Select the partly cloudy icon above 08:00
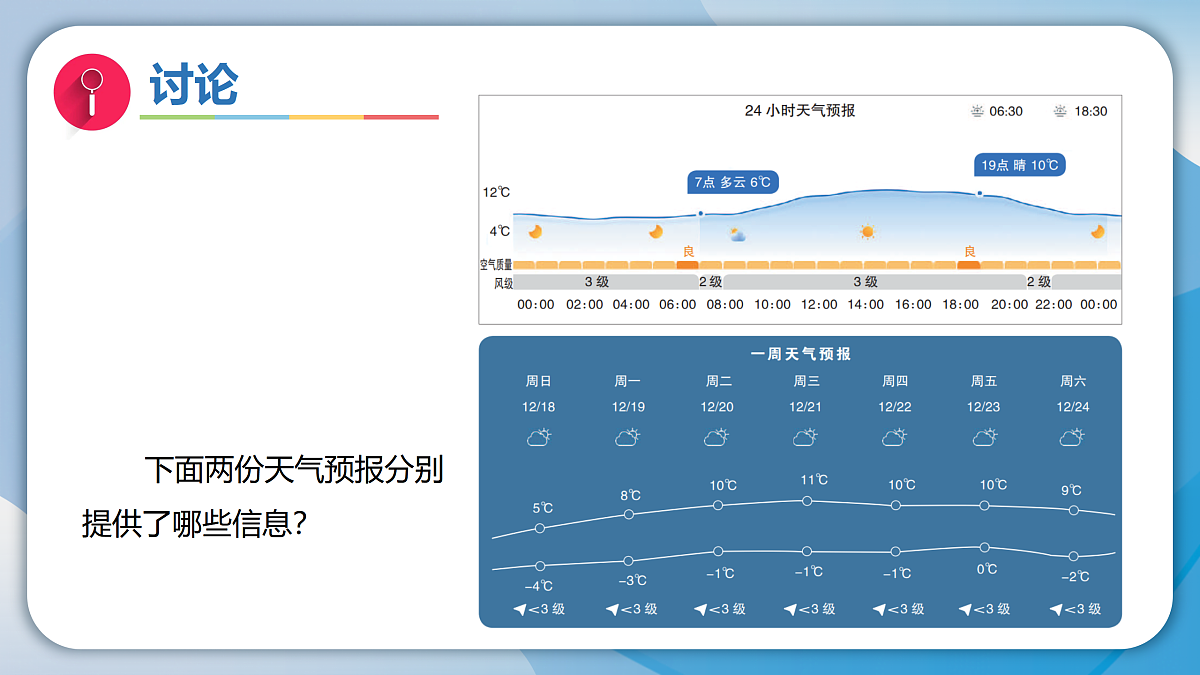 point(737,235)
